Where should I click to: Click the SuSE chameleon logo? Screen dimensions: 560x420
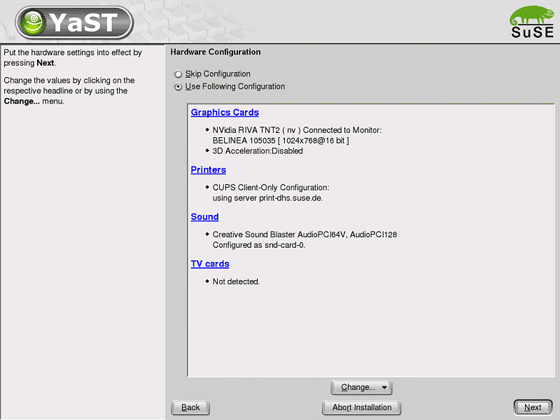pos(532,22)
